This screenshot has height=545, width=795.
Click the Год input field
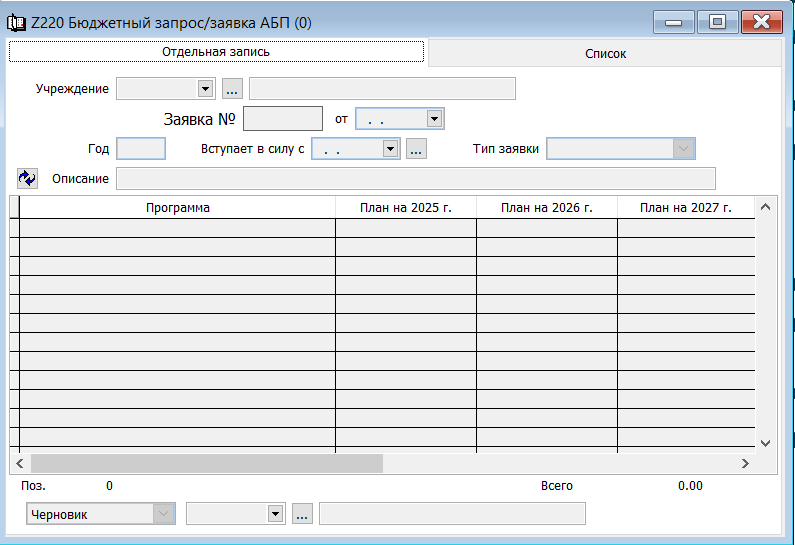(140, 149)
